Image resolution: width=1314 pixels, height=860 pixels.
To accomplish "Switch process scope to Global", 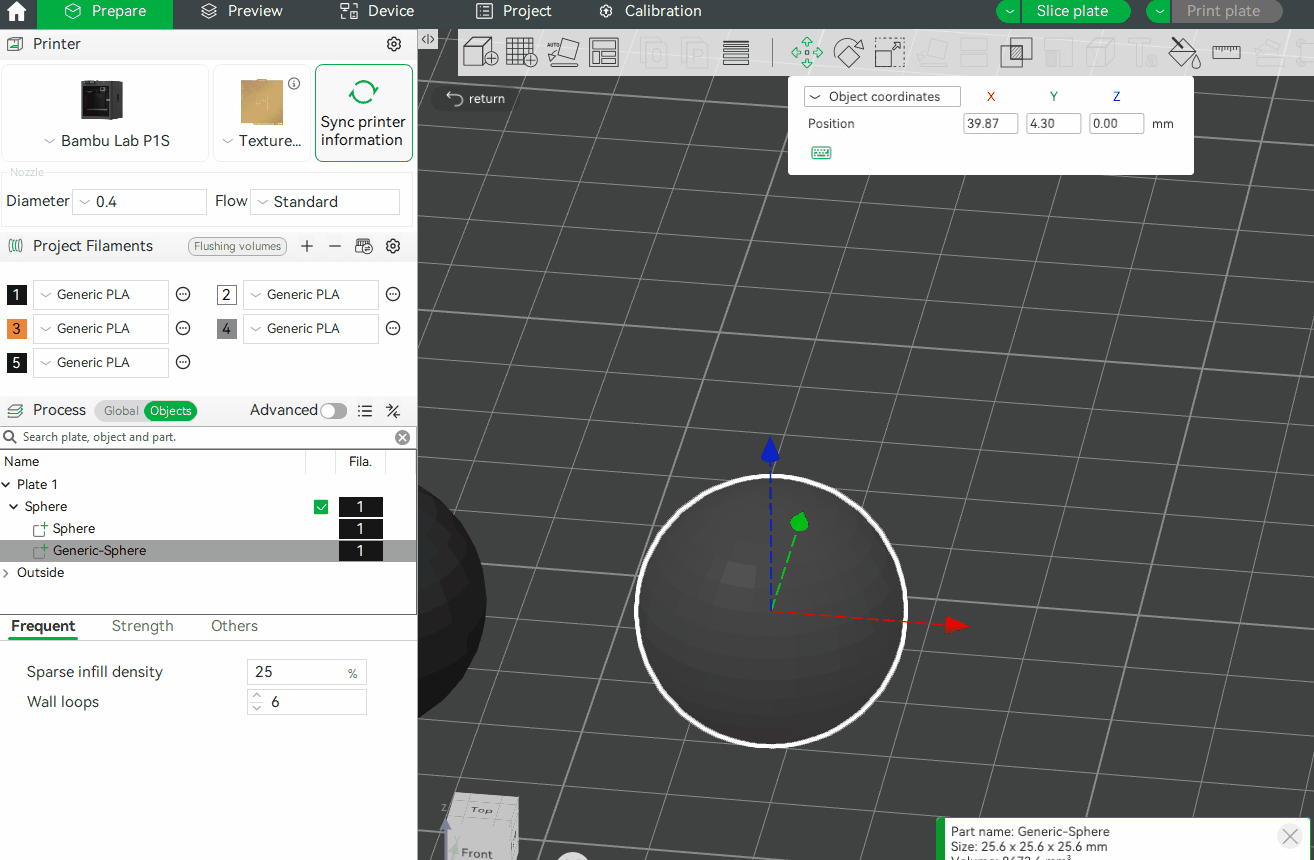I will [121, 411].
